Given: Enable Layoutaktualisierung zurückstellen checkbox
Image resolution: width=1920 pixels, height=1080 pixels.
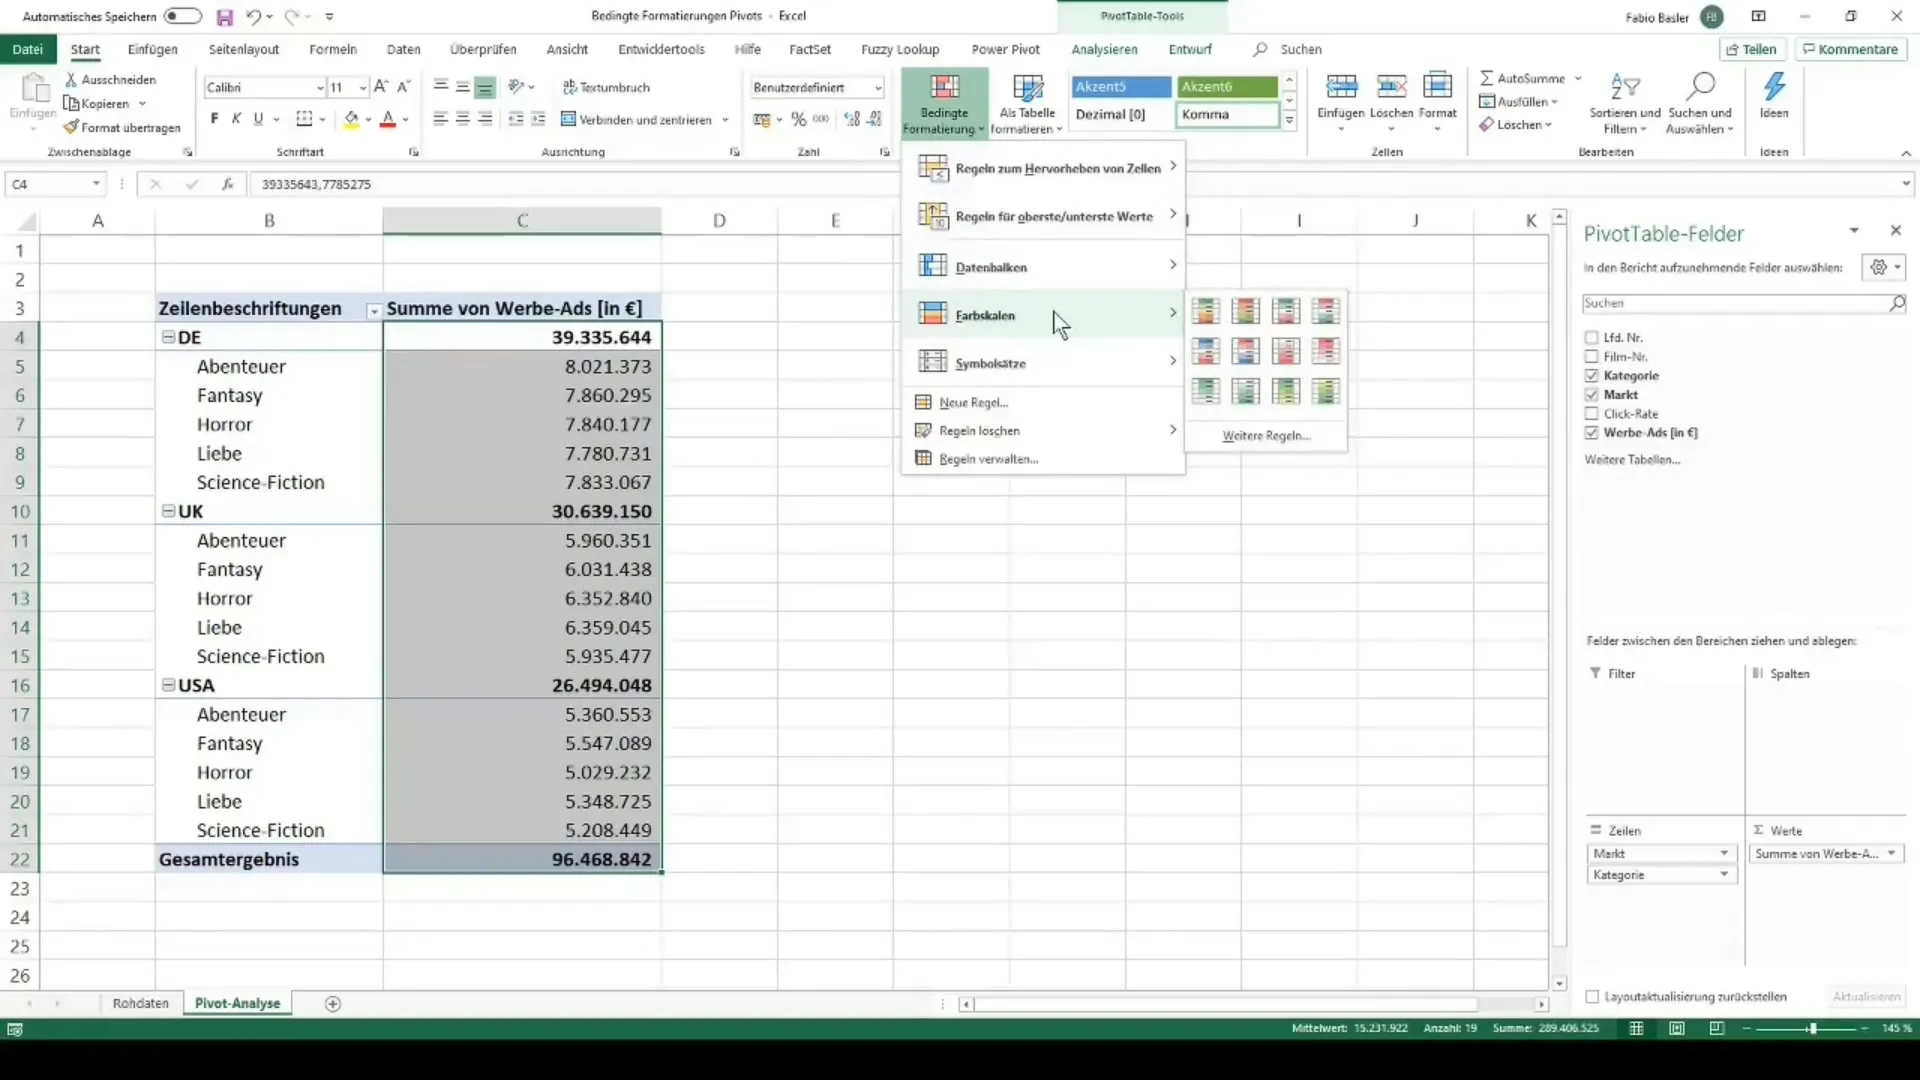Looking at the screenshot, I should 1593,997.
